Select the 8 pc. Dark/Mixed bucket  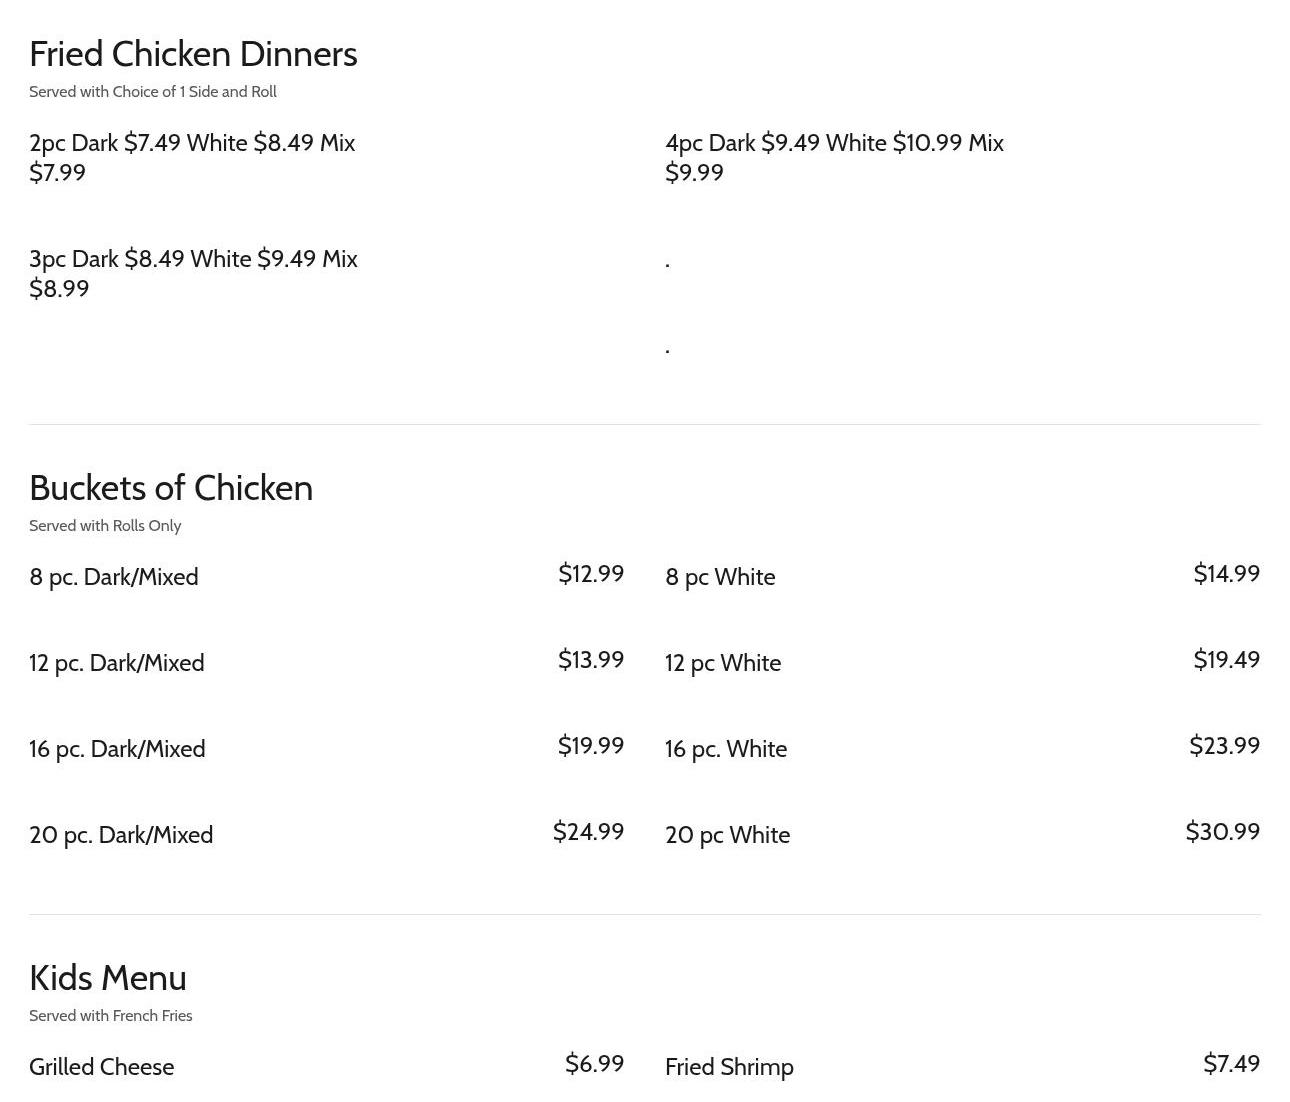114,577
